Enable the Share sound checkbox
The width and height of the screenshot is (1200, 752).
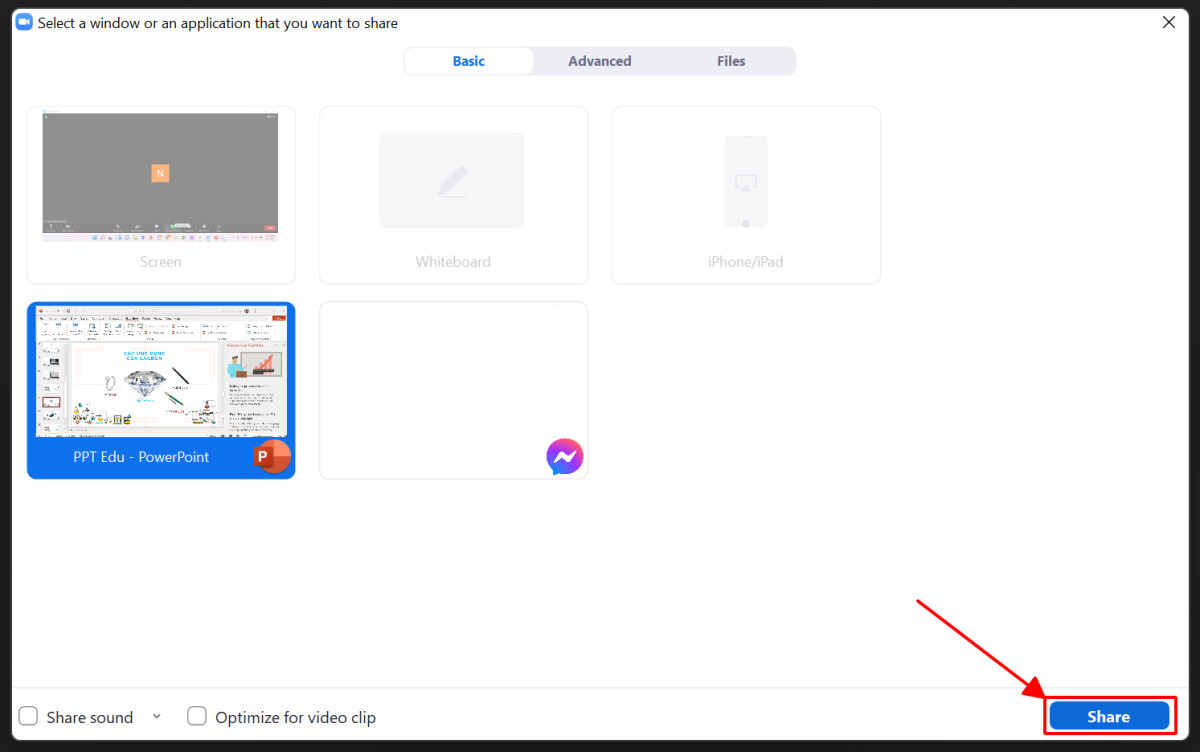pos(29,716)
